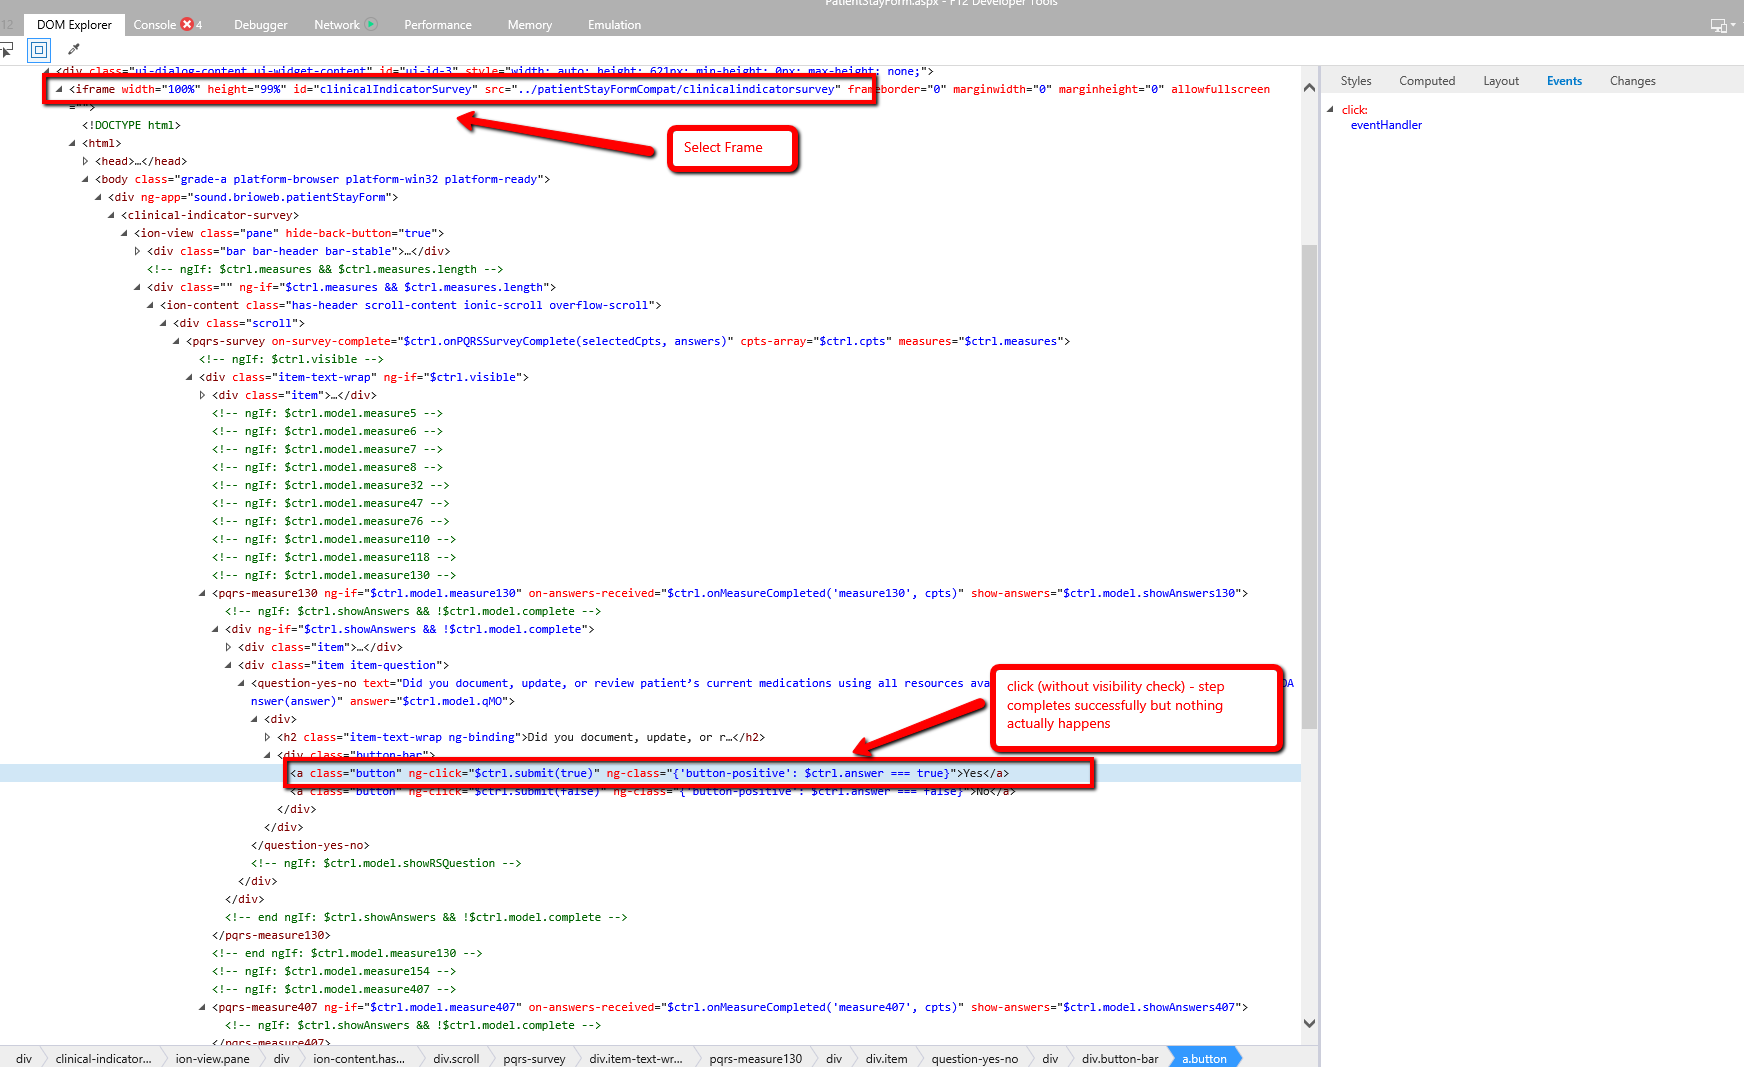Open the Network tab

click(x=336, y=25)
